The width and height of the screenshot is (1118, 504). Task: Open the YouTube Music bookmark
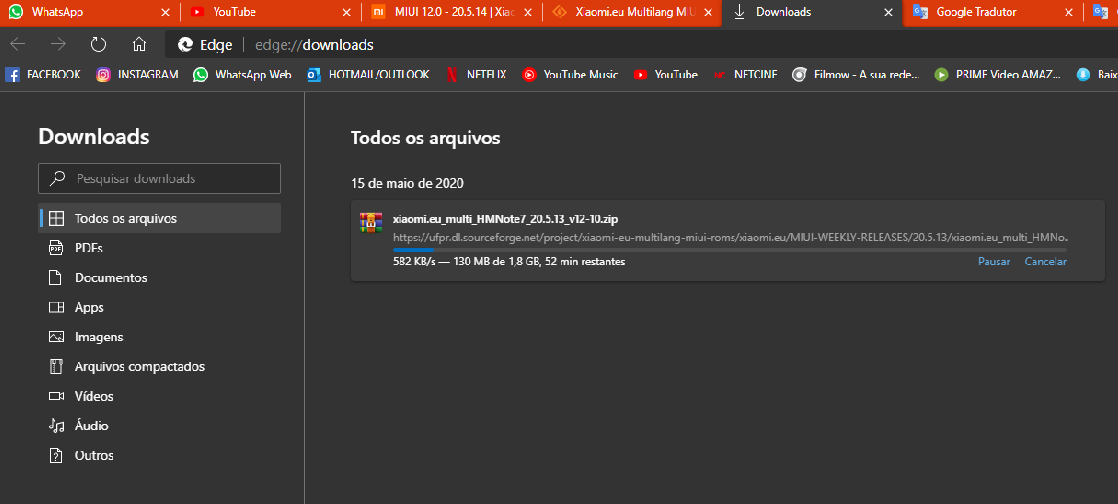(570, 74)
